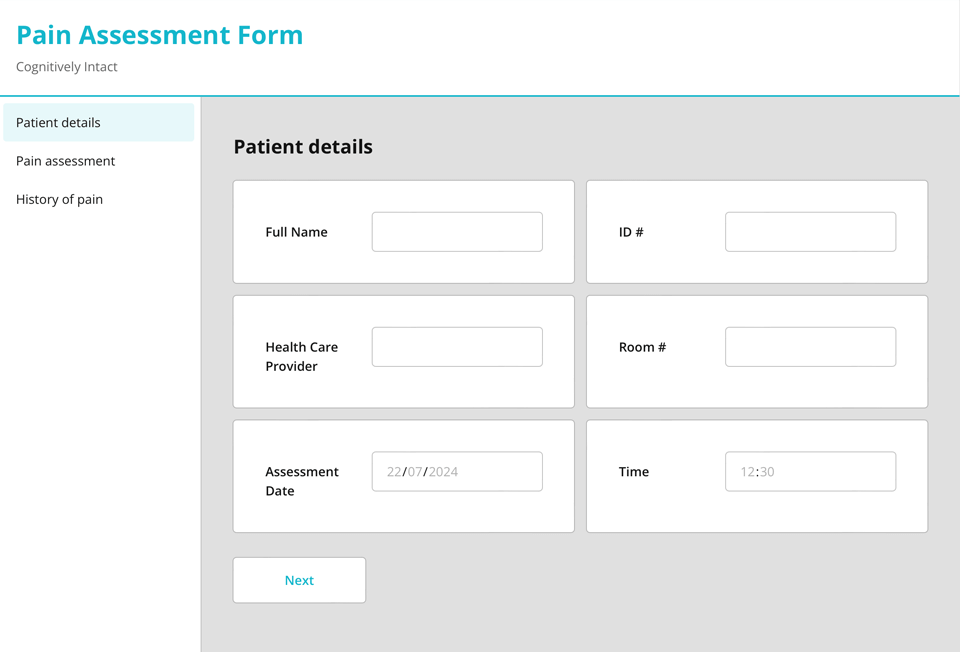Viewport: 960px width, 652px height.
Task: Select the month segment in Assessment Date
Action: 415,472
